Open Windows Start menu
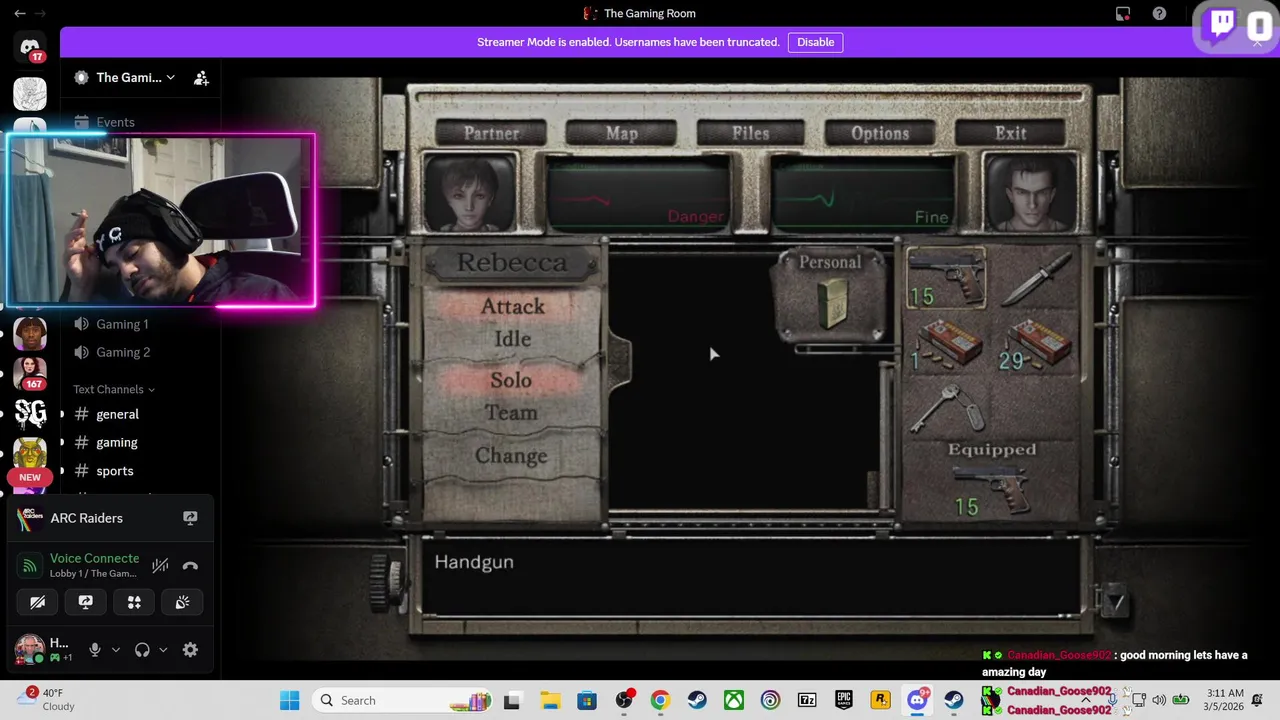The image size is (1280, 720). point(289,700)
